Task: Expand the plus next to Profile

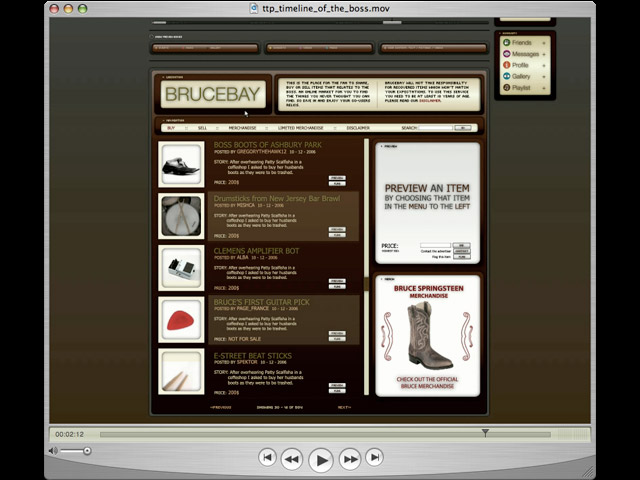Action: tap(544, 65)
